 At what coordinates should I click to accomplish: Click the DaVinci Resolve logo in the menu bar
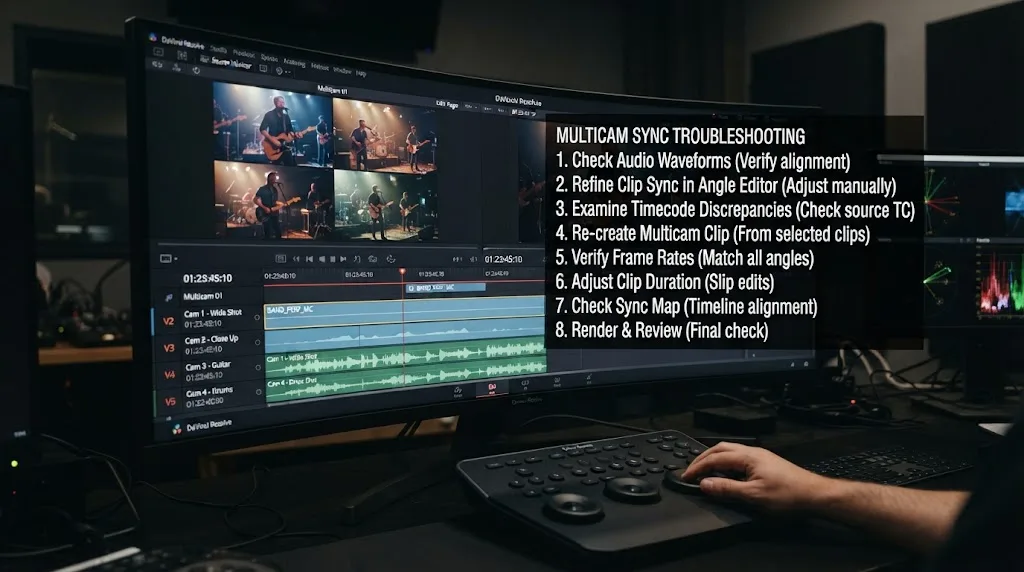(153, 38)
